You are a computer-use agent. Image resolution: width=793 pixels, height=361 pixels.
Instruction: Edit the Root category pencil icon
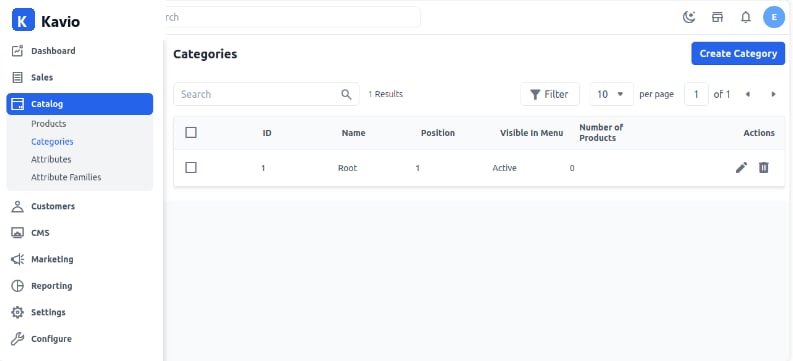(741, 168)
